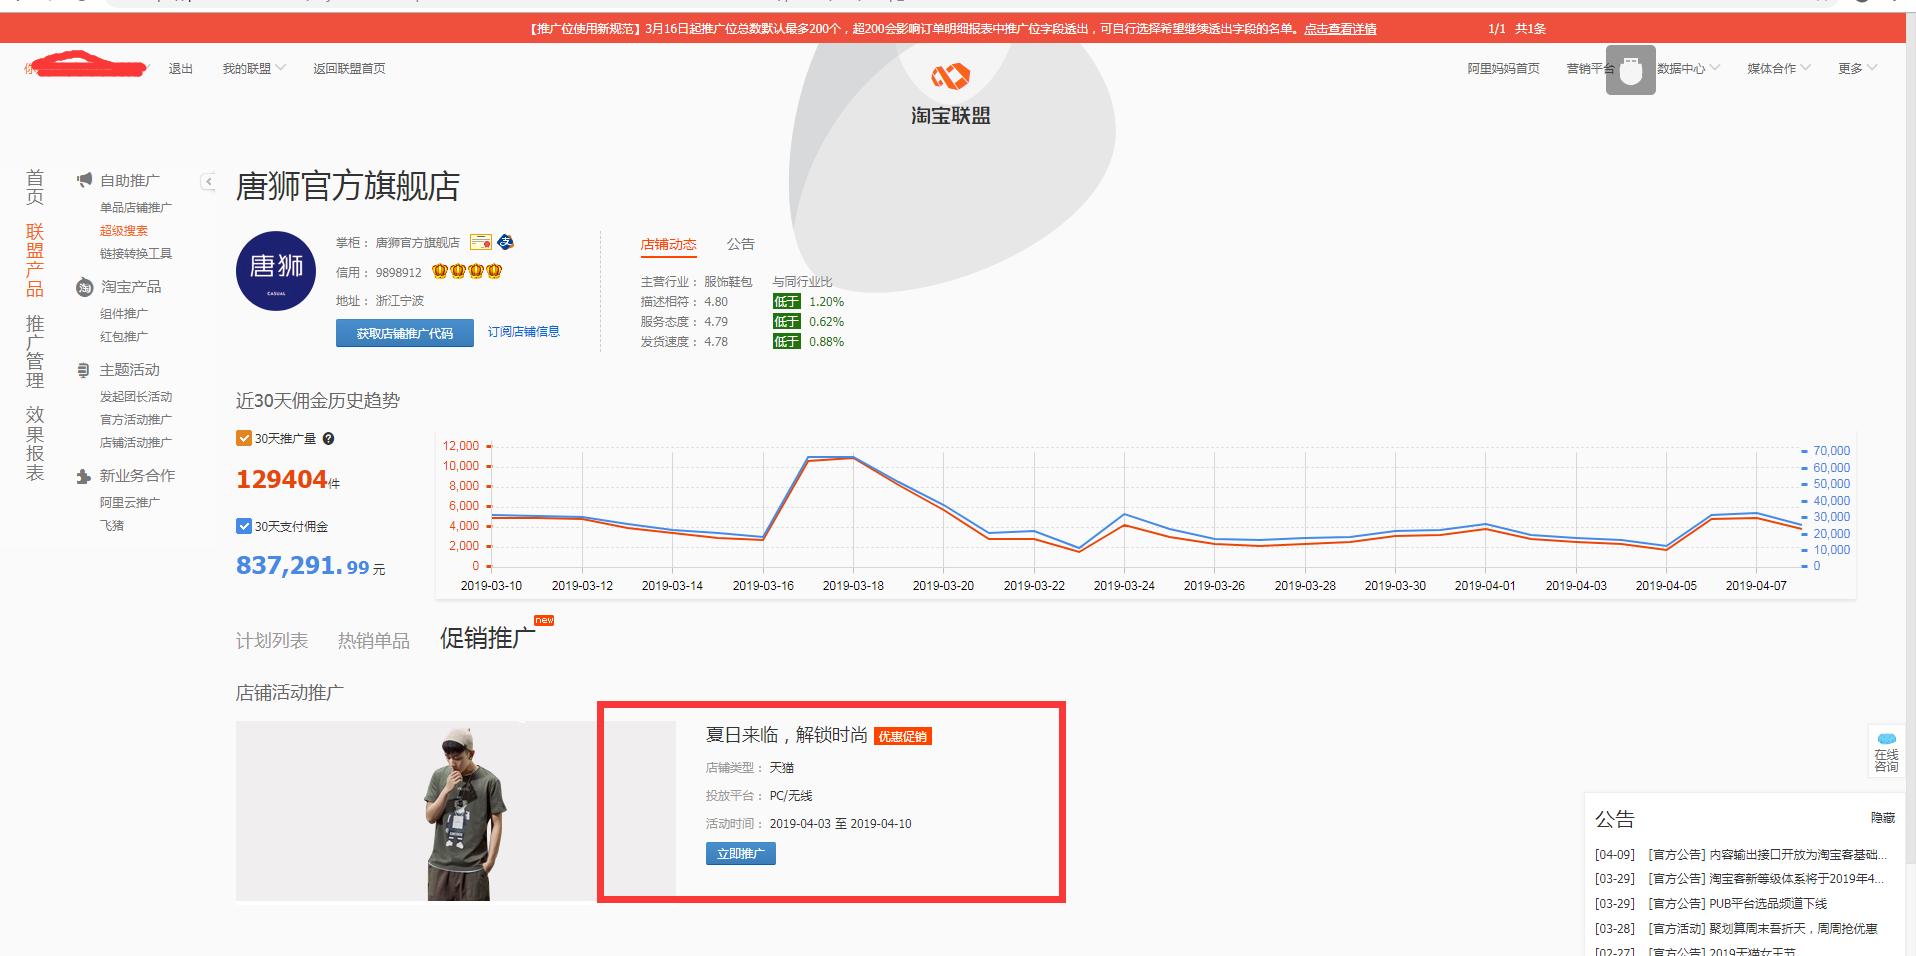1916x956 pixels.
Task: Open 发起团长活动 in the sidebar
Action: pos(136,397)
